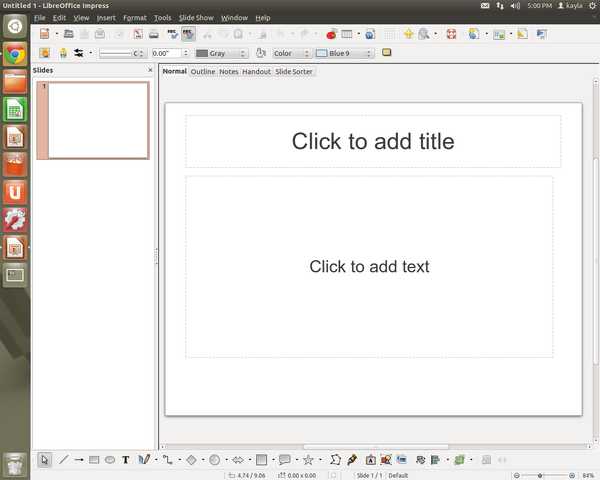Expand the New document dropdown arrow

click(x=57, y=34)
